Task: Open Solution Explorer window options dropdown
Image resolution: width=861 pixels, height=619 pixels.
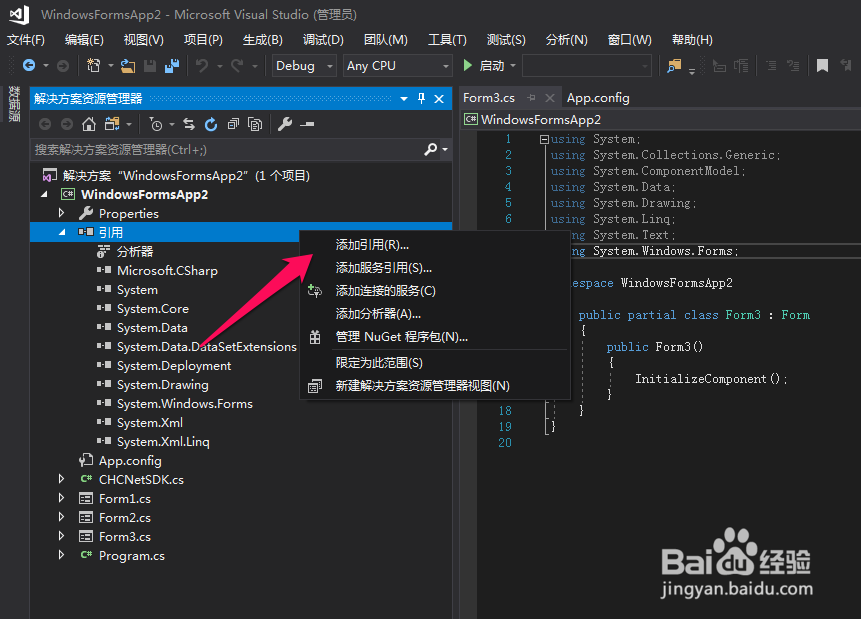Action: coord(404,99)
